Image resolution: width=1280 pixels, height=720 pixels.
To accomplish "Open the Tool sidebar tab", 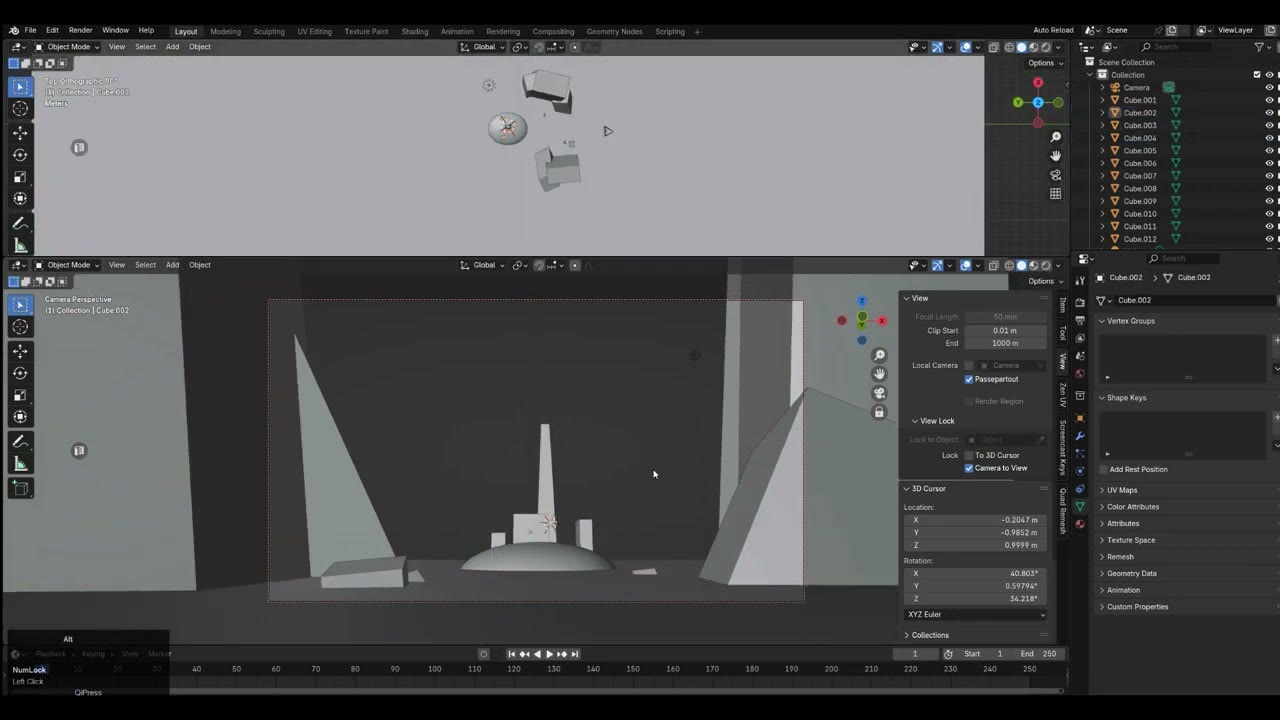I will (1062, 333).
